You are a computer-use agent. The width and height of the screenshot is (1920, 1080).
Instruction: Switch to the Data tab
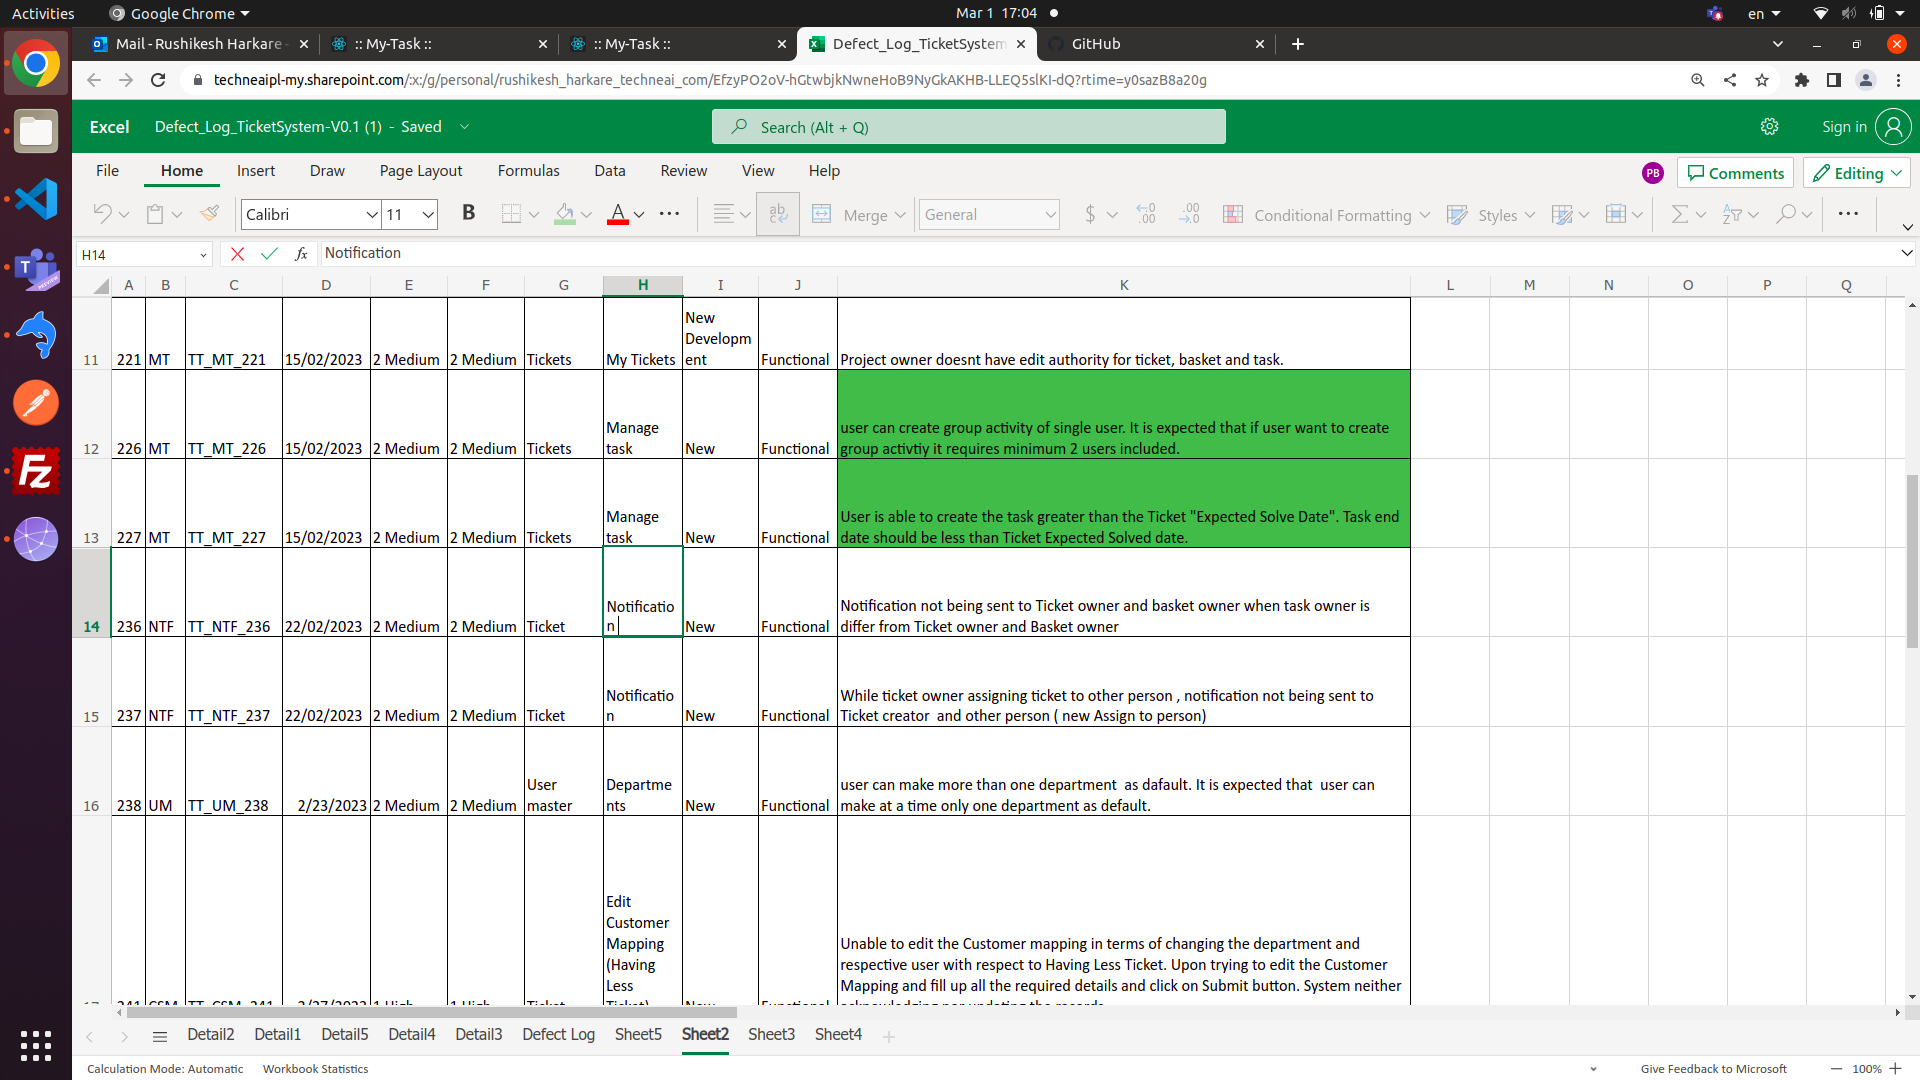click(610, 171)
